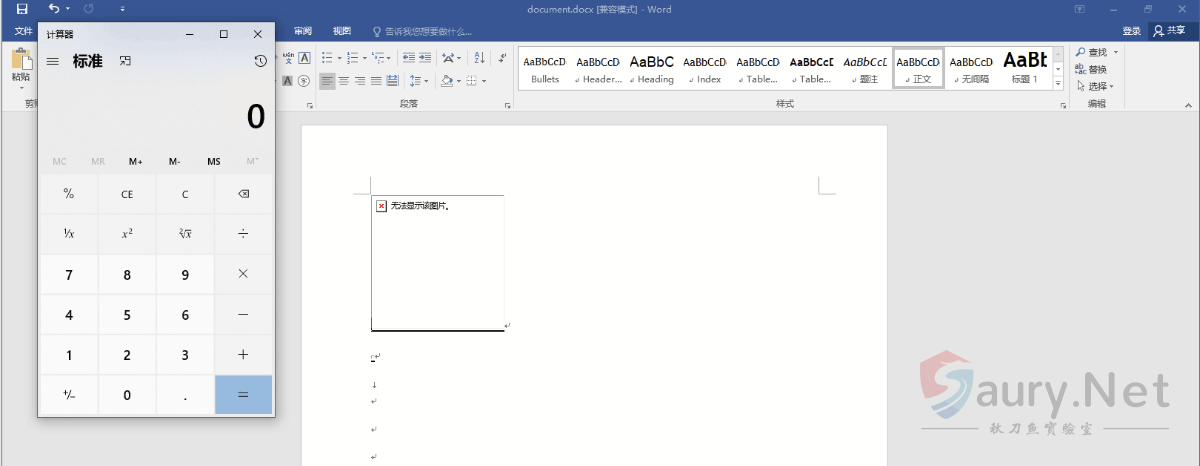
Task: Click the calculator keep-on-top icon
Action: 125,61
